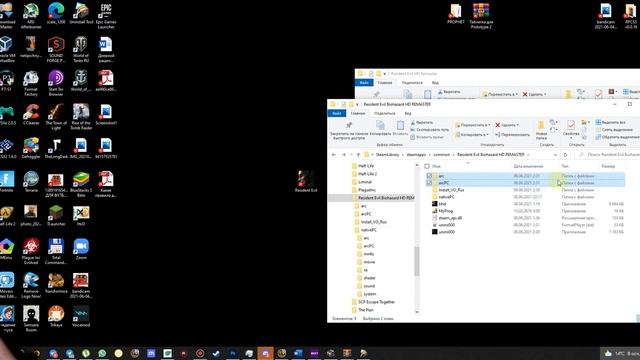Launch The Town of Light shortcut

point(56,117)
